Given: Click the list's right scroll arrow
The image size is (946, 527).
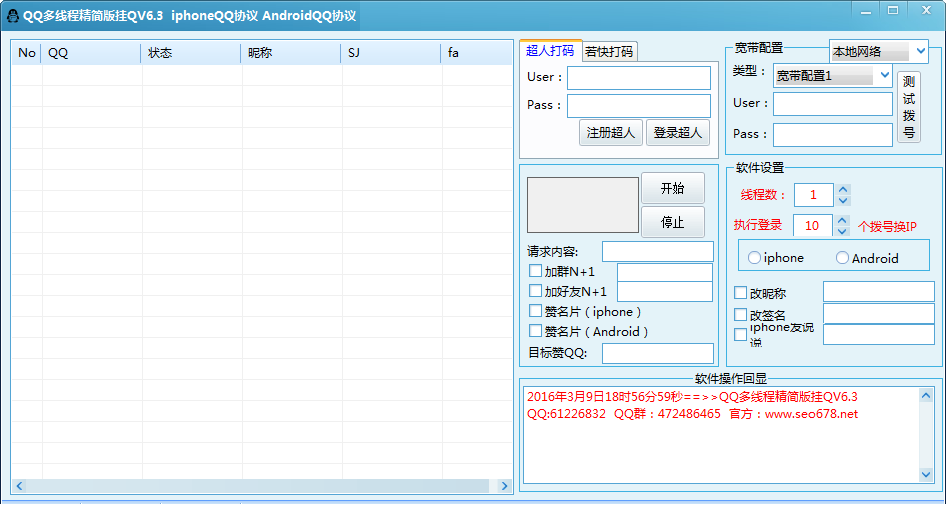Looking at the screenshot, I should pyautogui.click(x=504, y=486).
